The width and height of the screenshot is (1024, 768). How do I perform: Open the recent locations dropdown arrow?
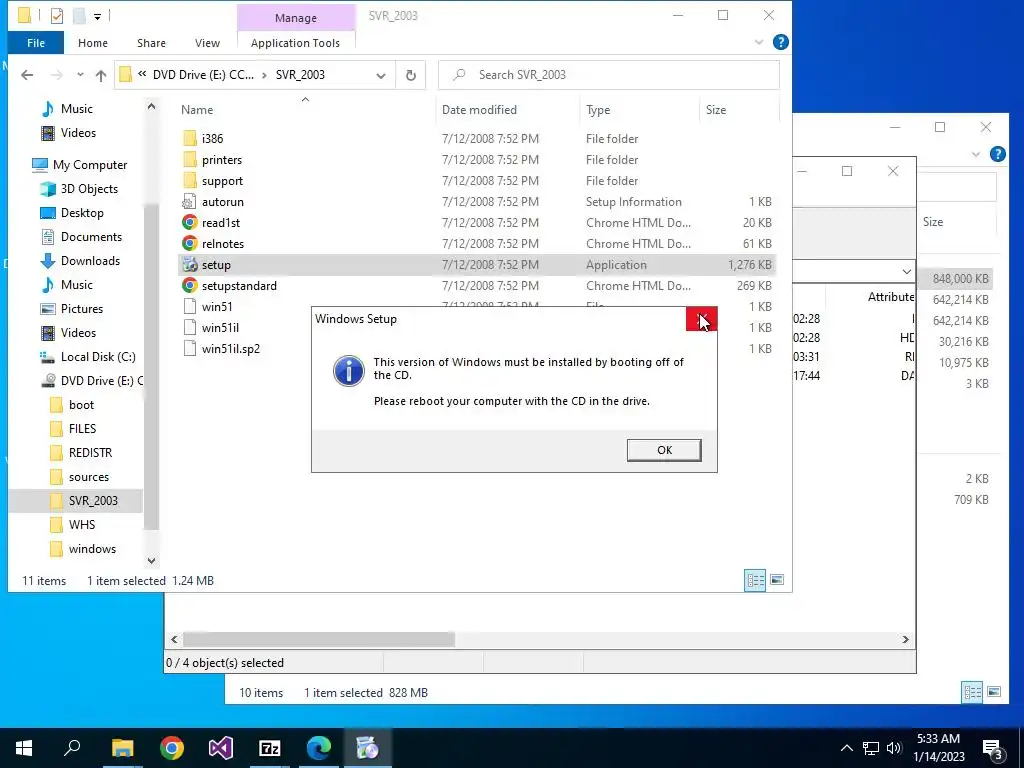pos(80,75)
